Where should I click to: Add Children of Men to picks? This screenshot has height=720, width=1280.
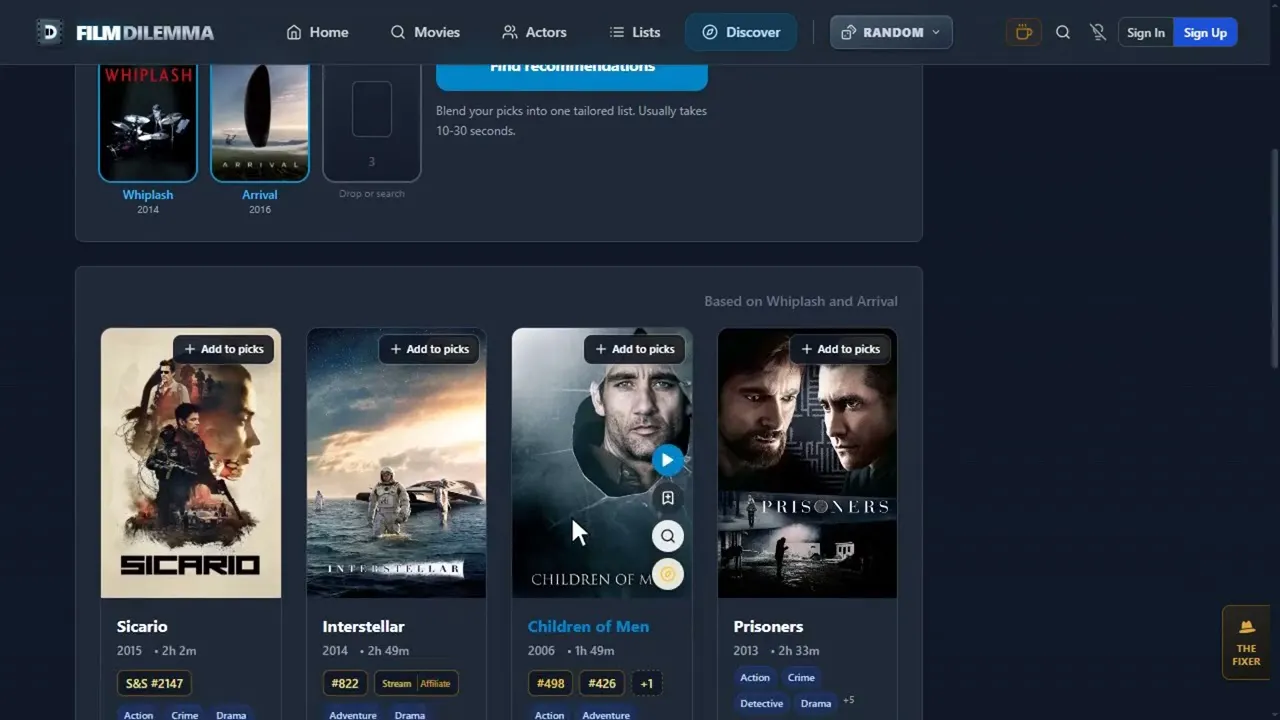tap(635, 349)
